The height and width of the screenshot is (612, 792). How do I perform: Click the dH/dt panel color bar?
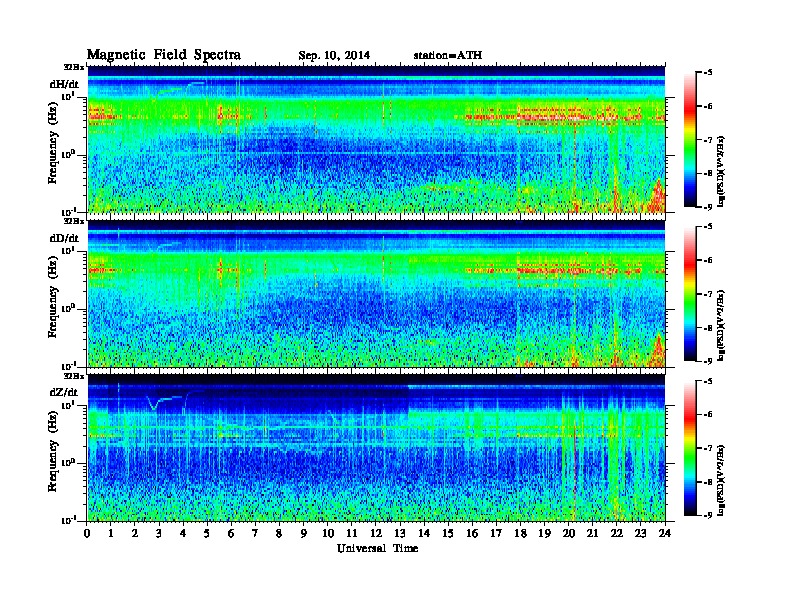coord(690,139)
